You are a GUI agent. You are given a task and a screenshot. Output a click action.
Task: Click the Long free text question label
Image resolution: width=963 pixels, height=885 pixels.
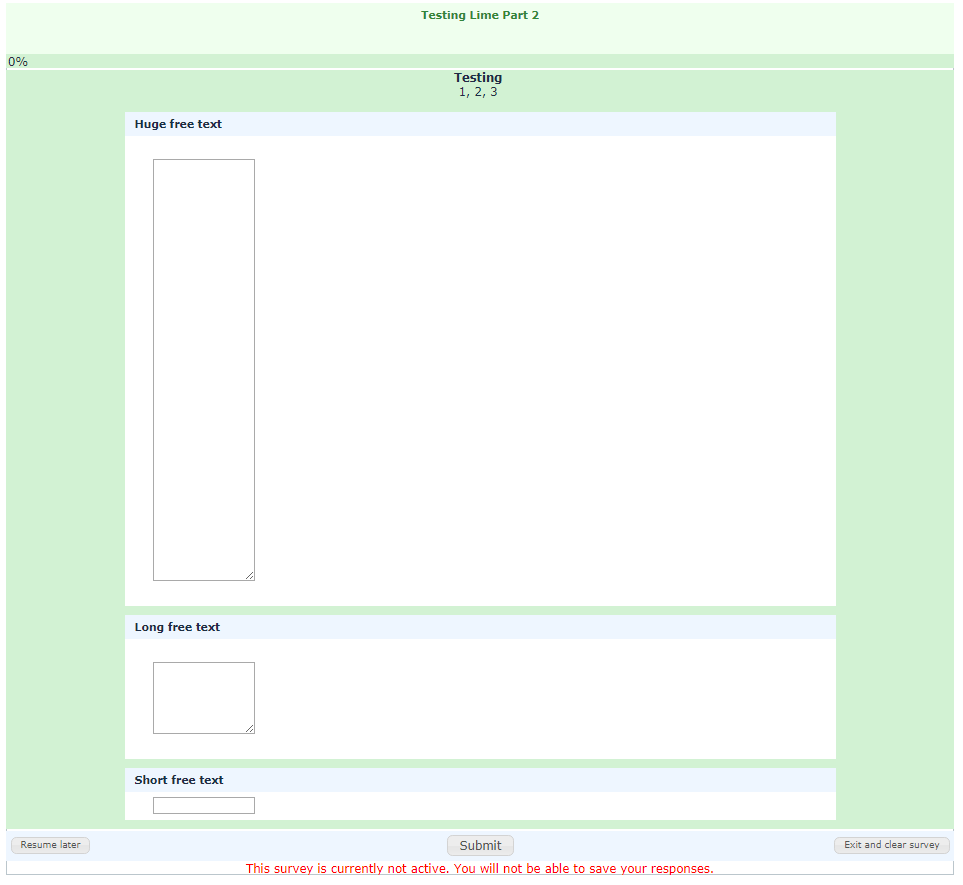click(x=177, y=627)
